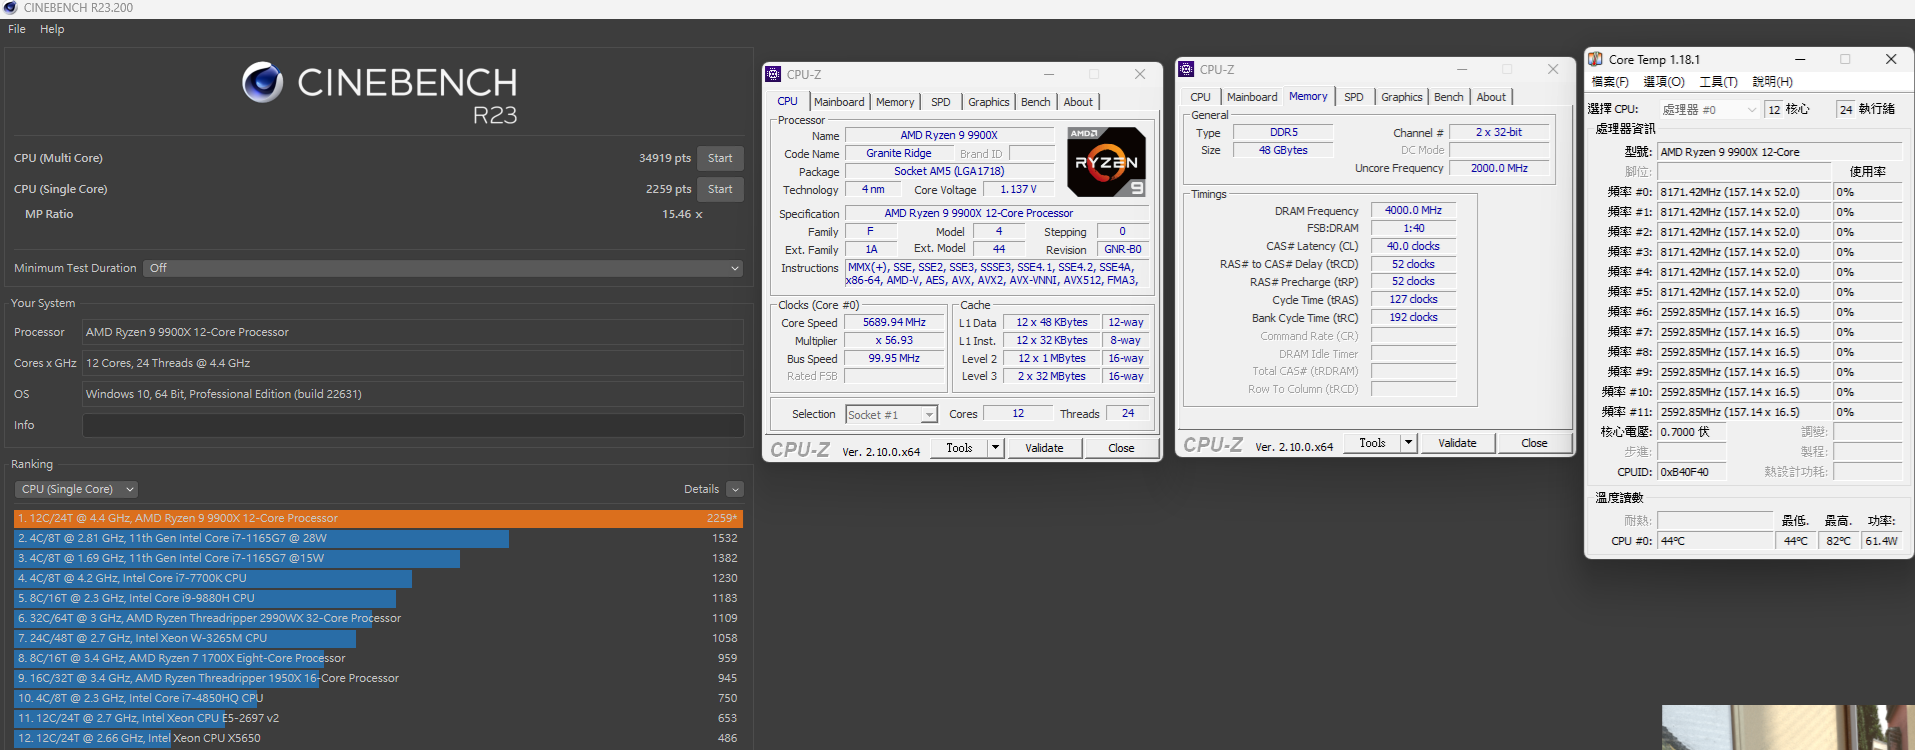Start the CPU (Multi Core) test

(x=720, y=158)
